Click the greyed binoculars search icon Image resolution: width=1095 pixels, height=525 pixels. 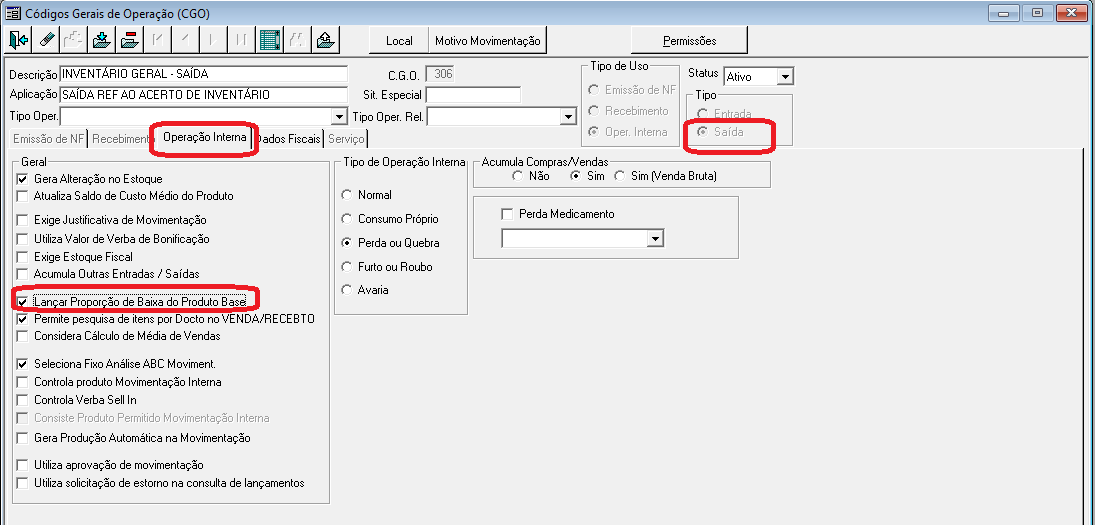coord(295,40)
